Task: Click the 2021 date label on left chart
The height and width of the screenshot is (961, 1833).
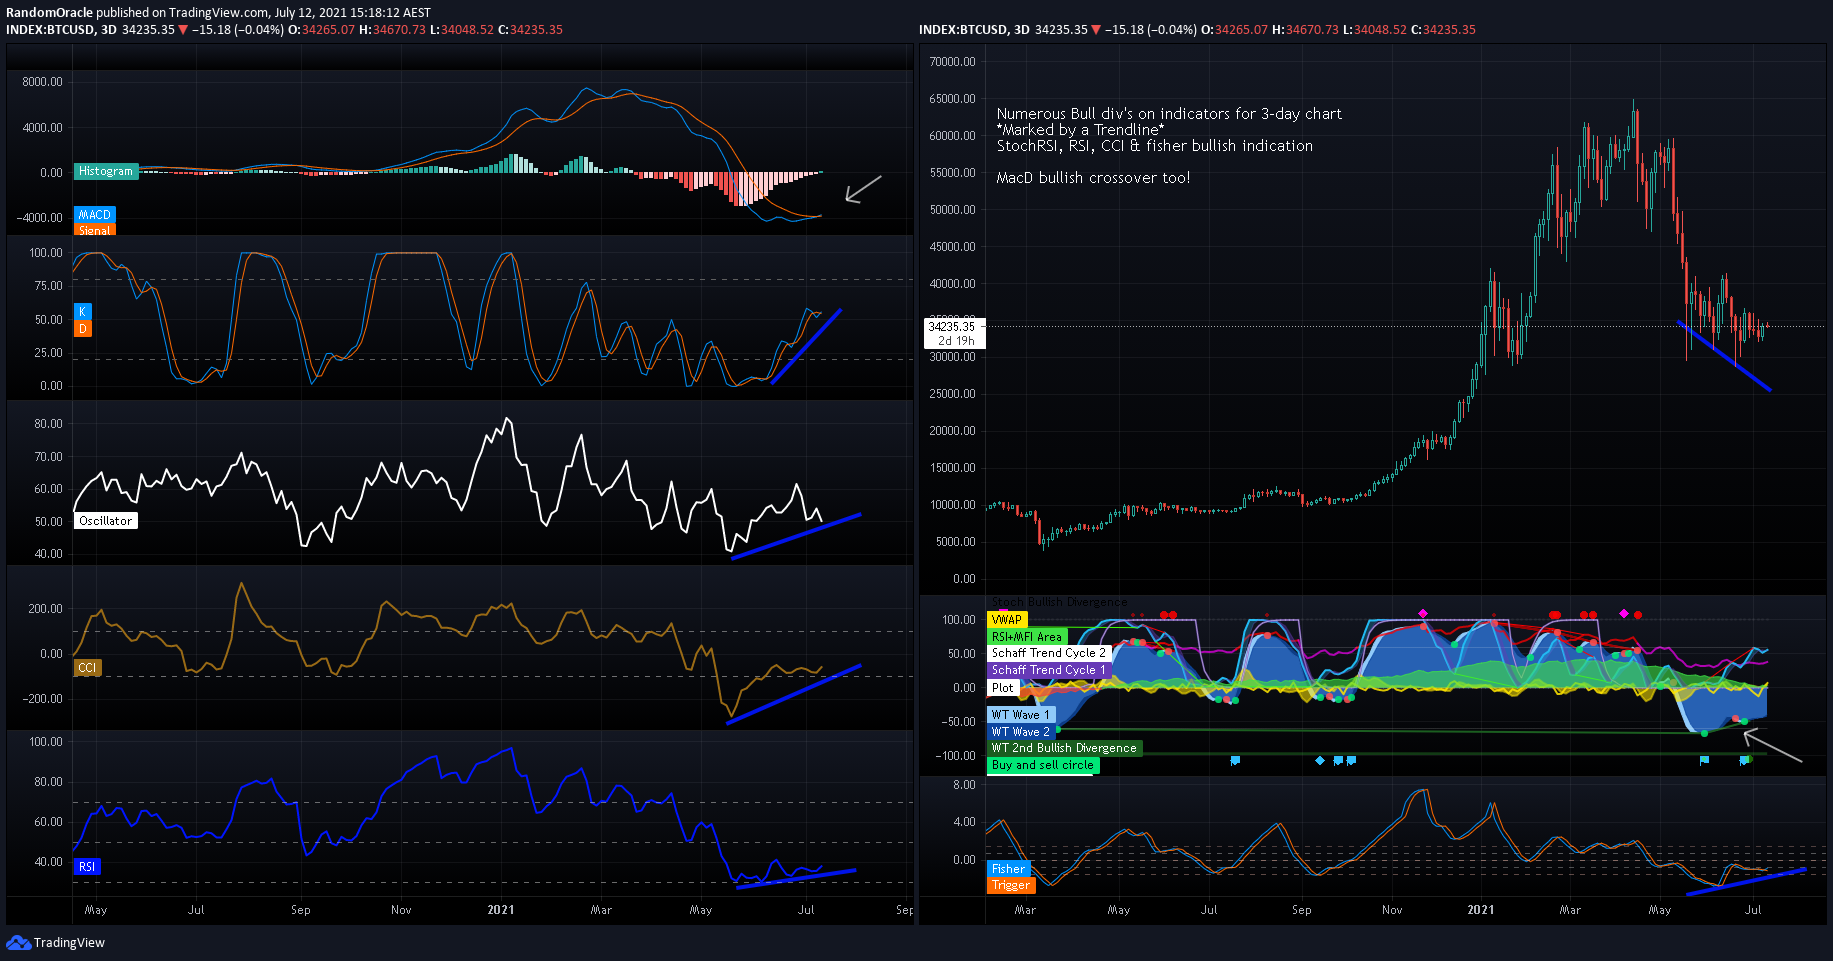Action: [501, 909]
